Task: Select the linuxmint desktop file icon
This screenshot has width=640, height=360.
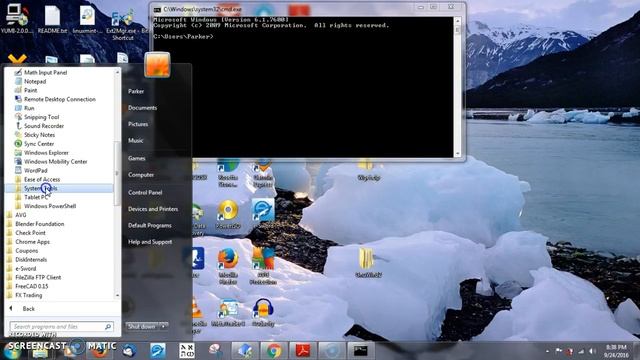Action: tap(87, 20)
